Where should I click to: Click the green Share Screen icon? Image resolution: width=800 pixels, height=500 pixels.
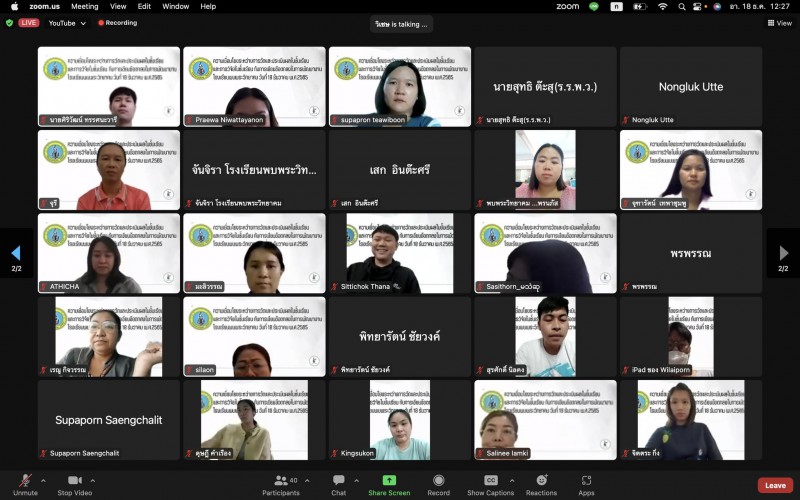[389, 481]
